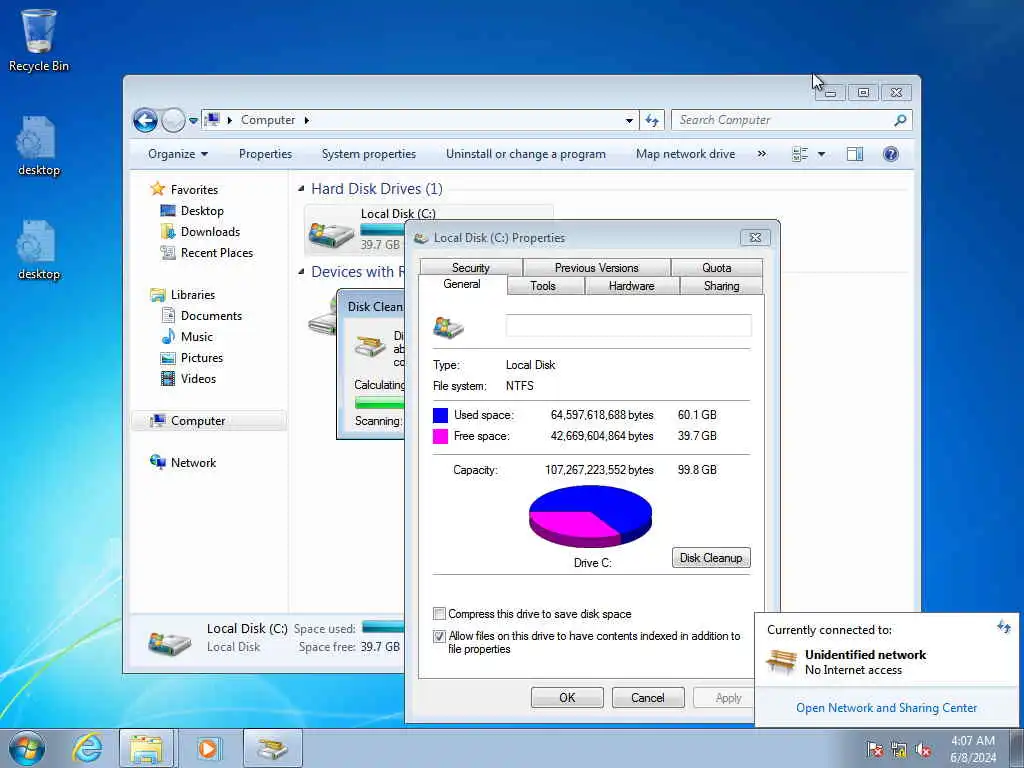The width and height of the screenshot is (1024, 768).
Task: Click the search magnifier icon
Action: click(901, 120)
